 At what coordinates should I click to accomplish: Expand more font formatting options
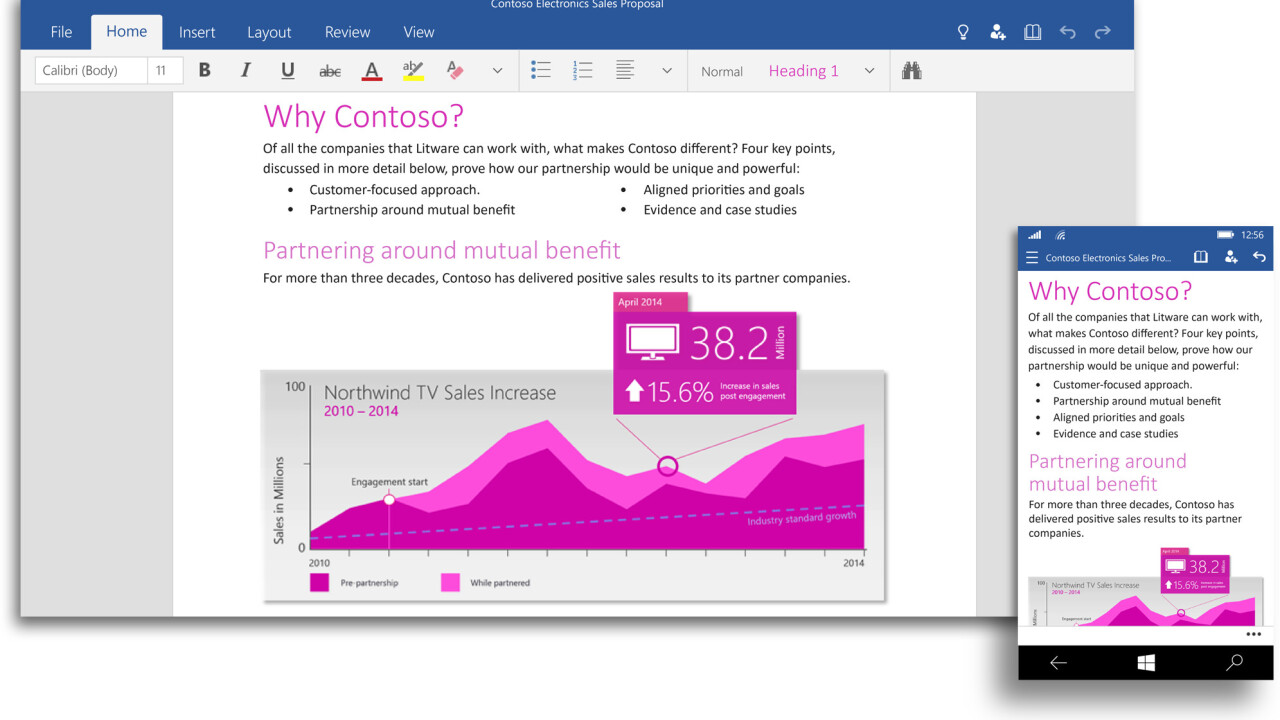click(497, 71)
